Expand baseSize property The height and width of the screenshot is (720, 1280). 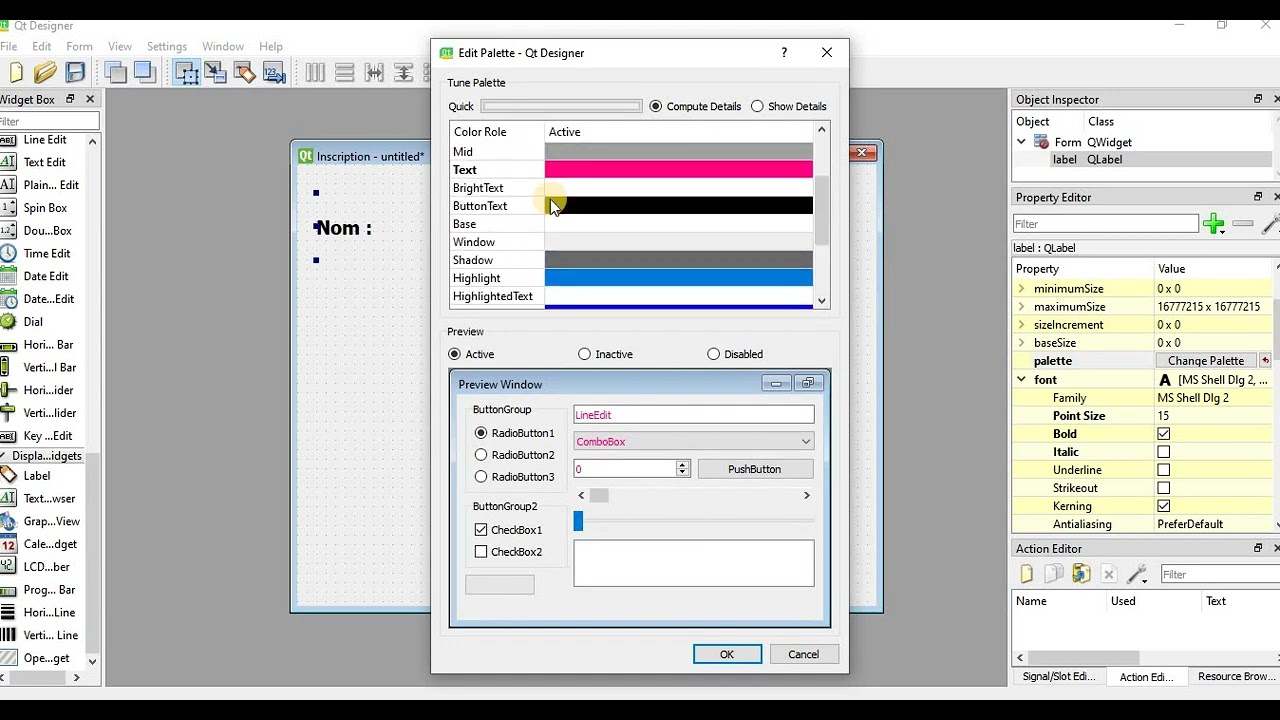[1021, 343]
